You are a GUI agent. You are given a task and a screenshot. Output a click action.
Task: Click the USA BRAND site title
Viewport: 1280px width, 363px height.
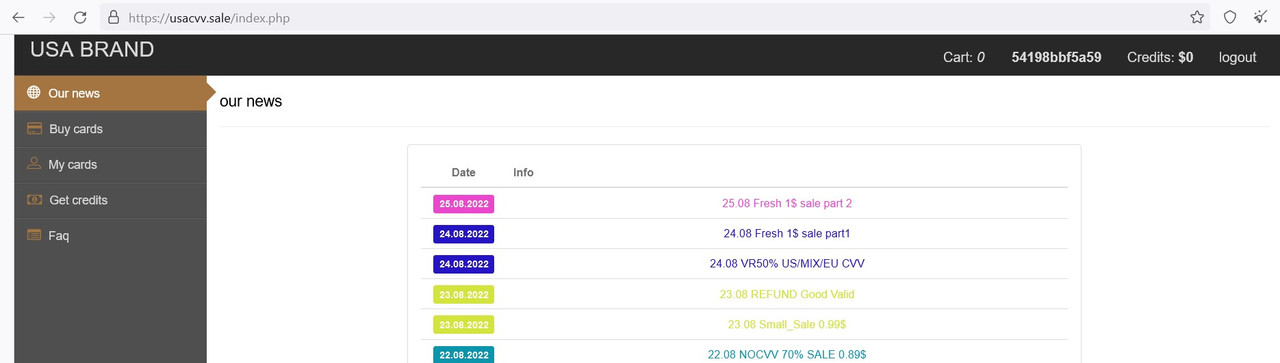click(92, 50)
